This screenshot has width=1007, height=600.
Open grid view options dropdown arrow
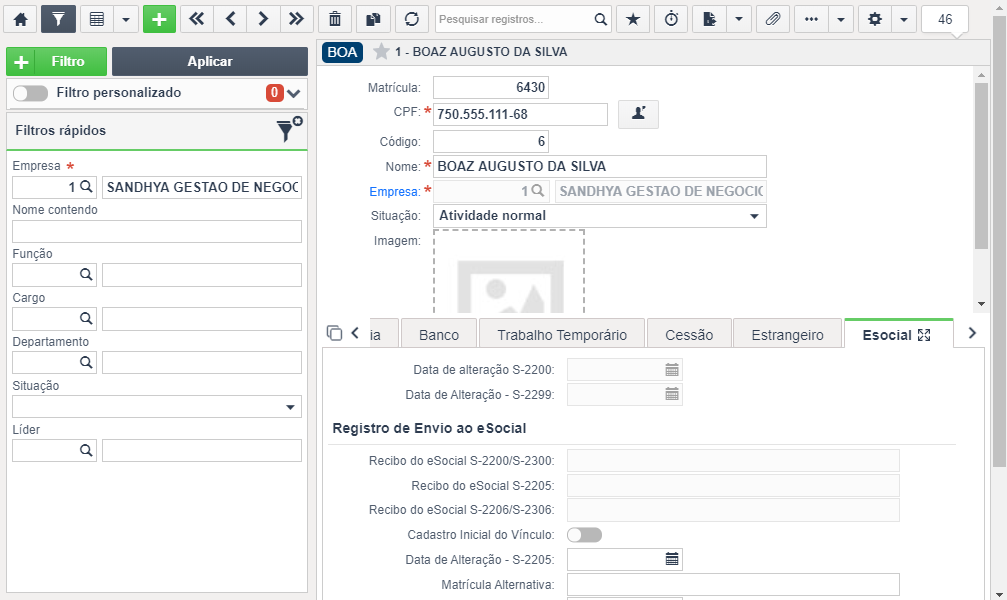(126, 19)
